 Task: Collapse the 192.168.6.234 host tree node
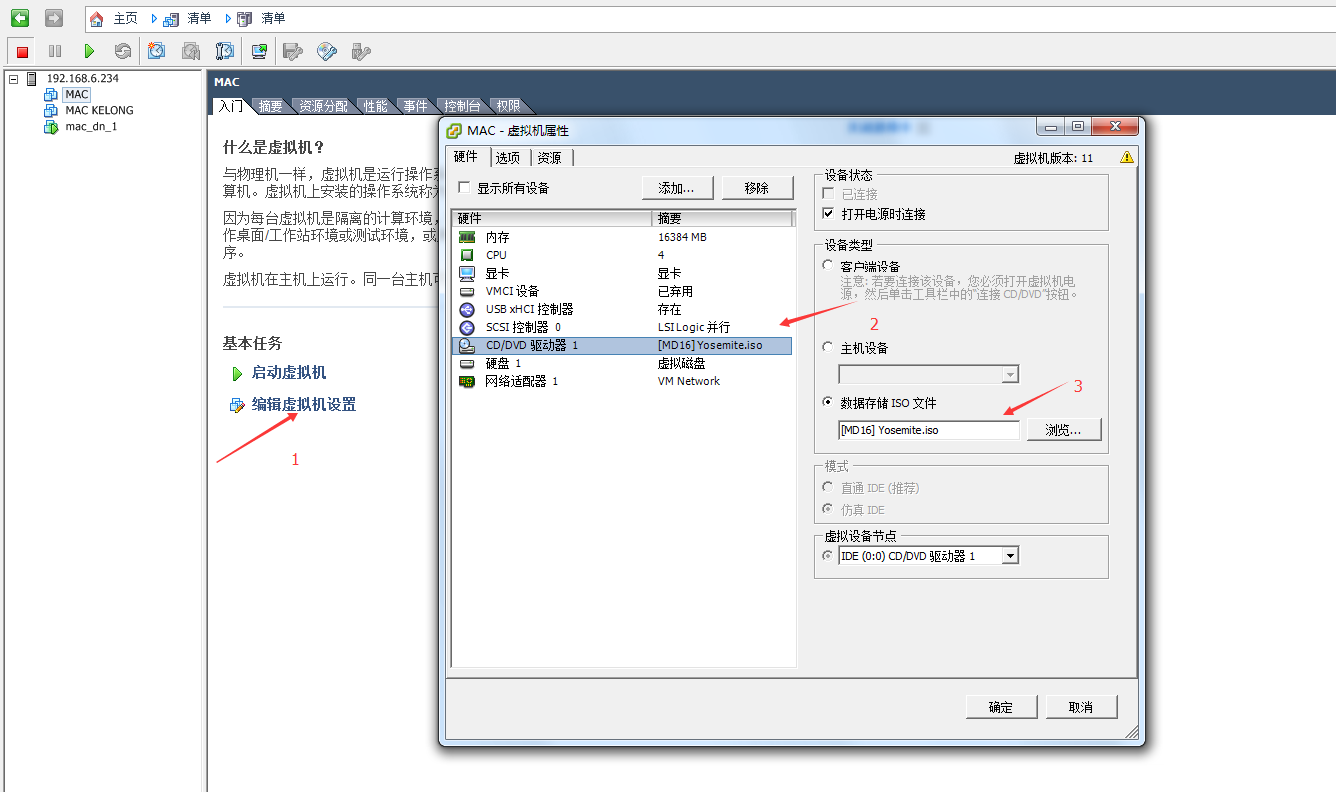14,78
